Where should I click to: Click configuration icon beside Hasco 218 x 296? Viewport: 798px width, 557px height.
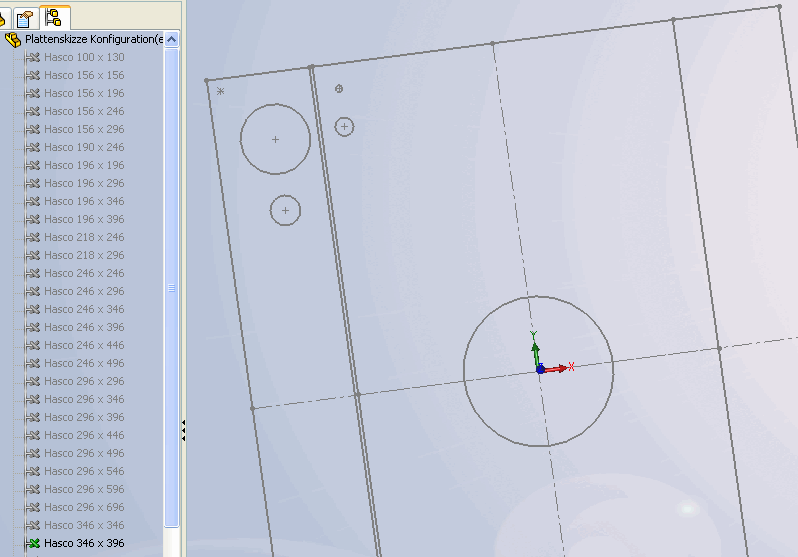(33, 255)
